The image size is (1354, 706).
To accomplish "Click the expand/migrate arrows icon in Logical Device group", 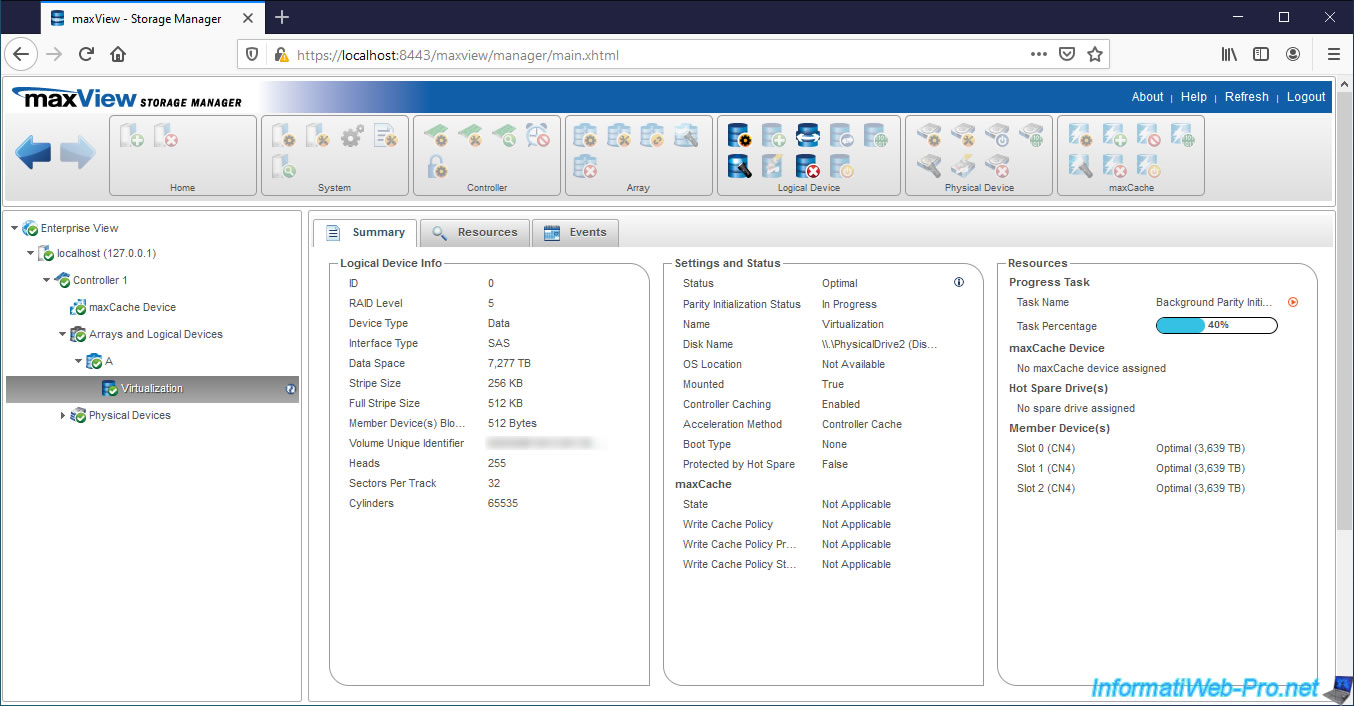I will pos(808,135).
